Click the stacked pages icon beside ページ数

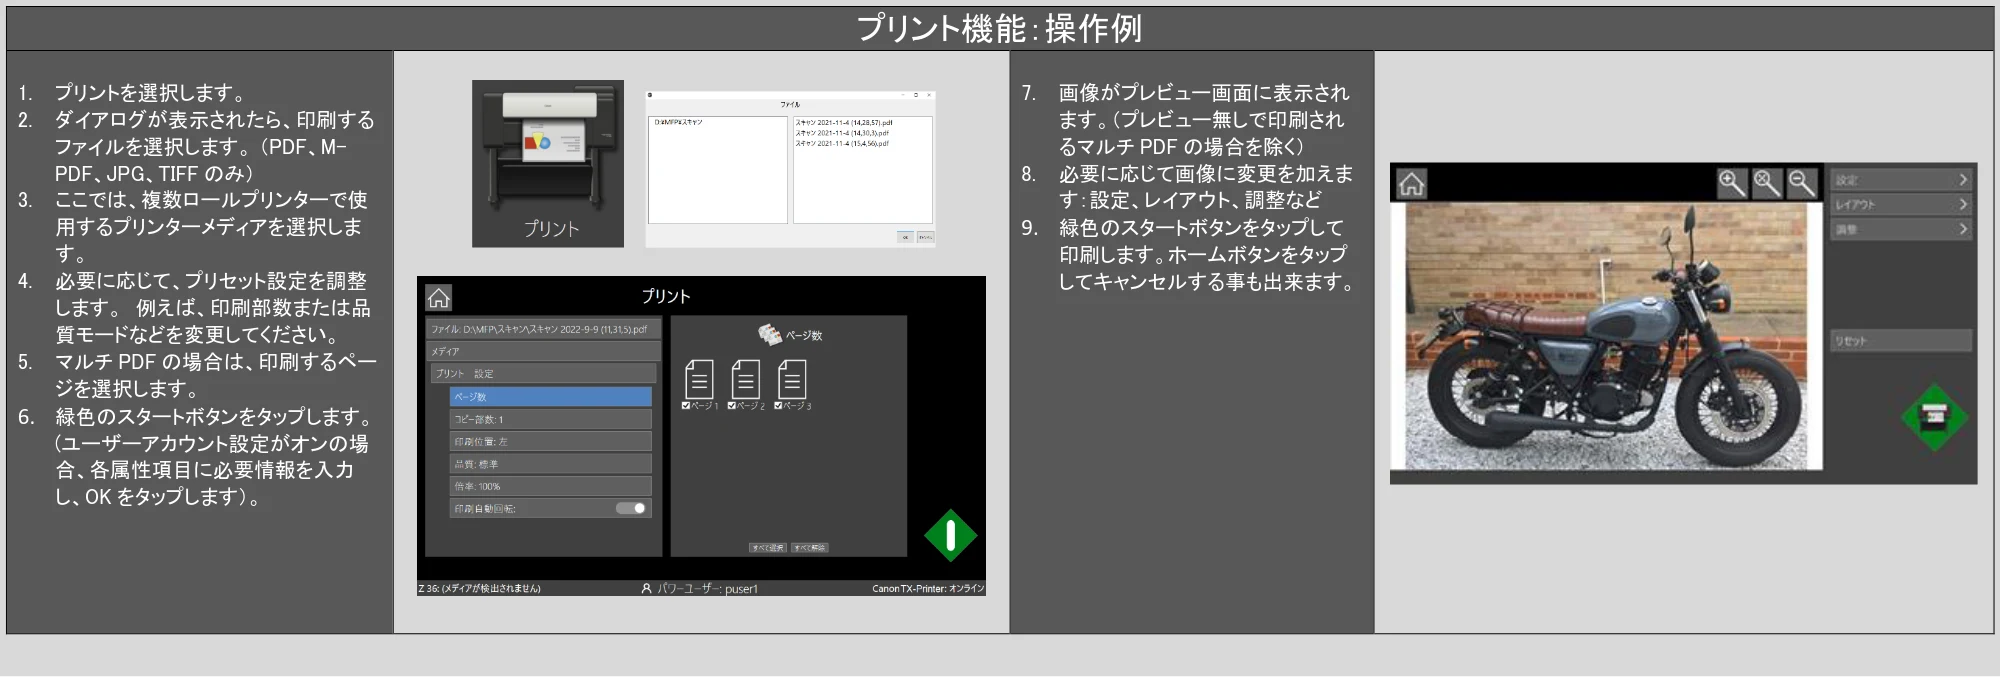(769, 334)
